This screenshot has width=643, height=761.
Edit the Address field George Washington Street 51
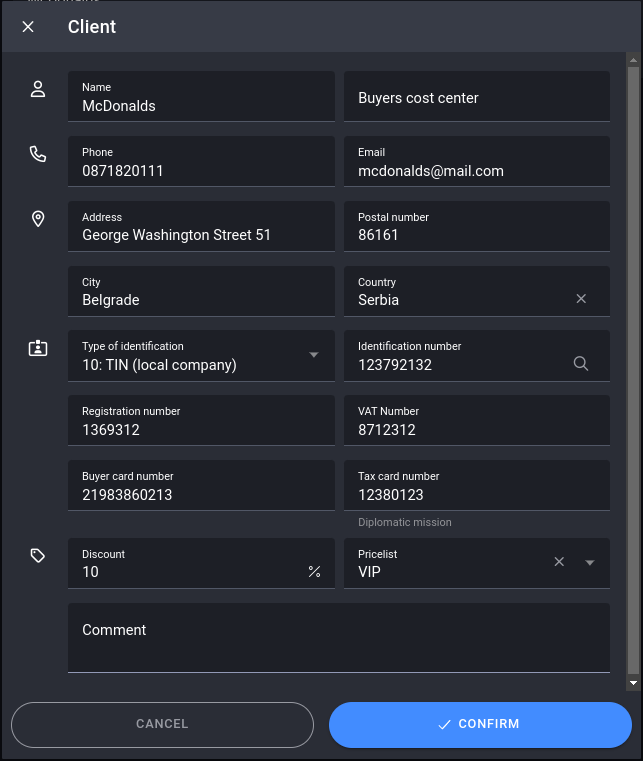(201, 226)
